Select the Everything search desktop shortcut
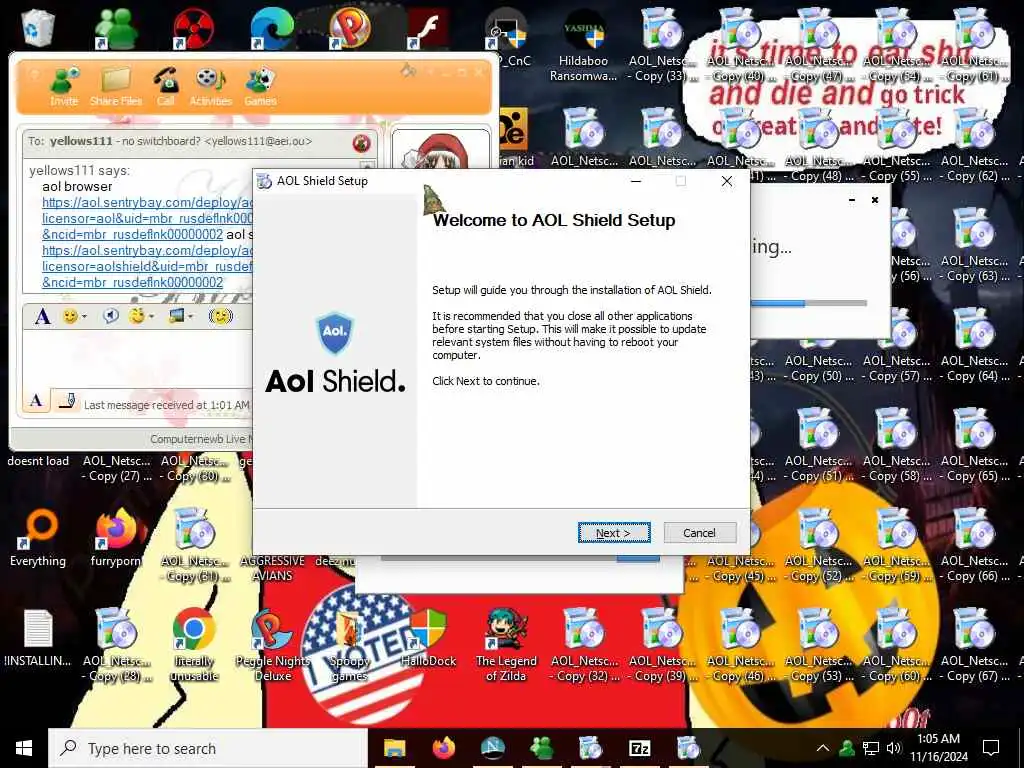This screenshot has width=1024, height=768. click(38, 537)
